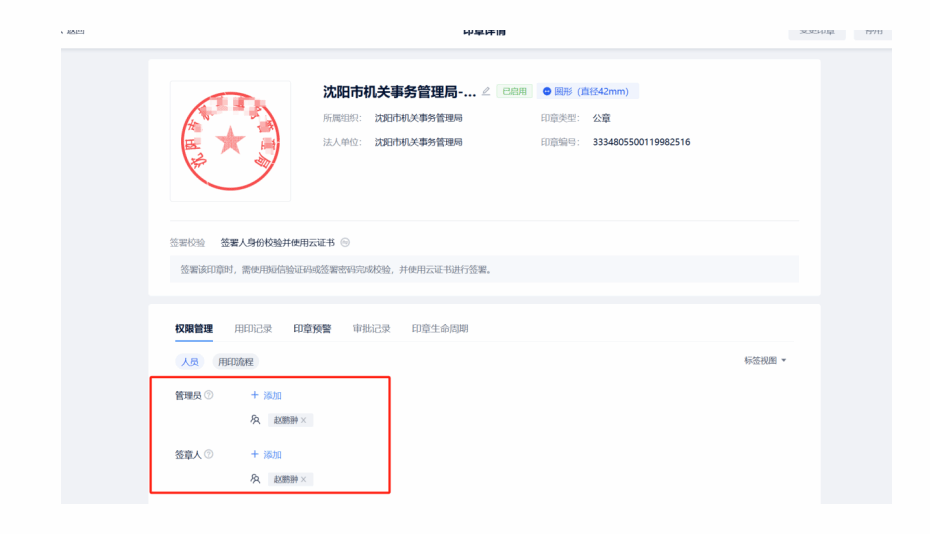Viewport: 930px width, 534px height.
Task: Switch to the 印章预警 tab
Action: point(312,329)
